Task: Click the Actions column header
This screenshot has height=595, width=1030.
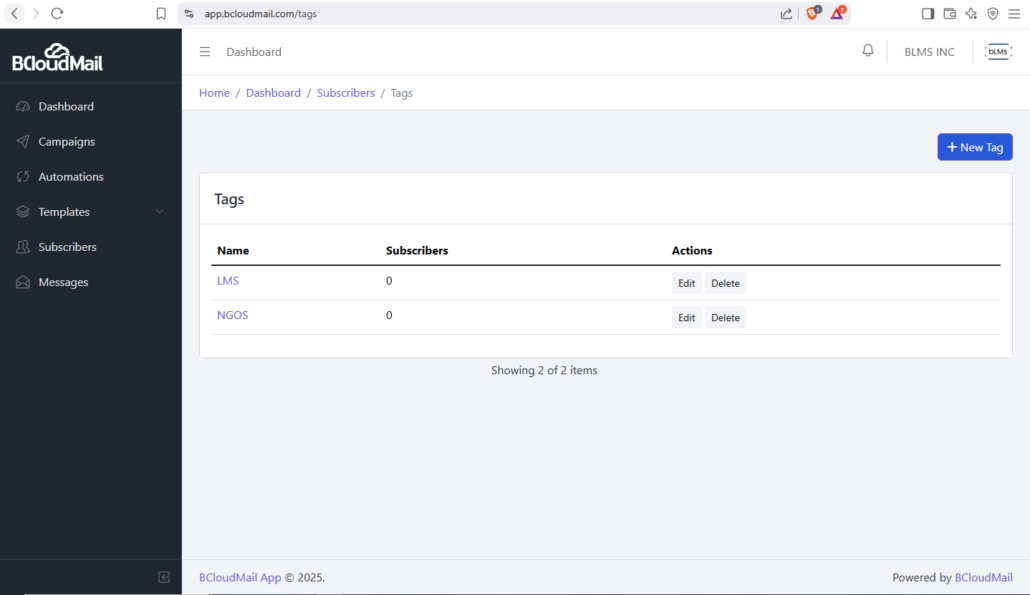Action: 692,250
